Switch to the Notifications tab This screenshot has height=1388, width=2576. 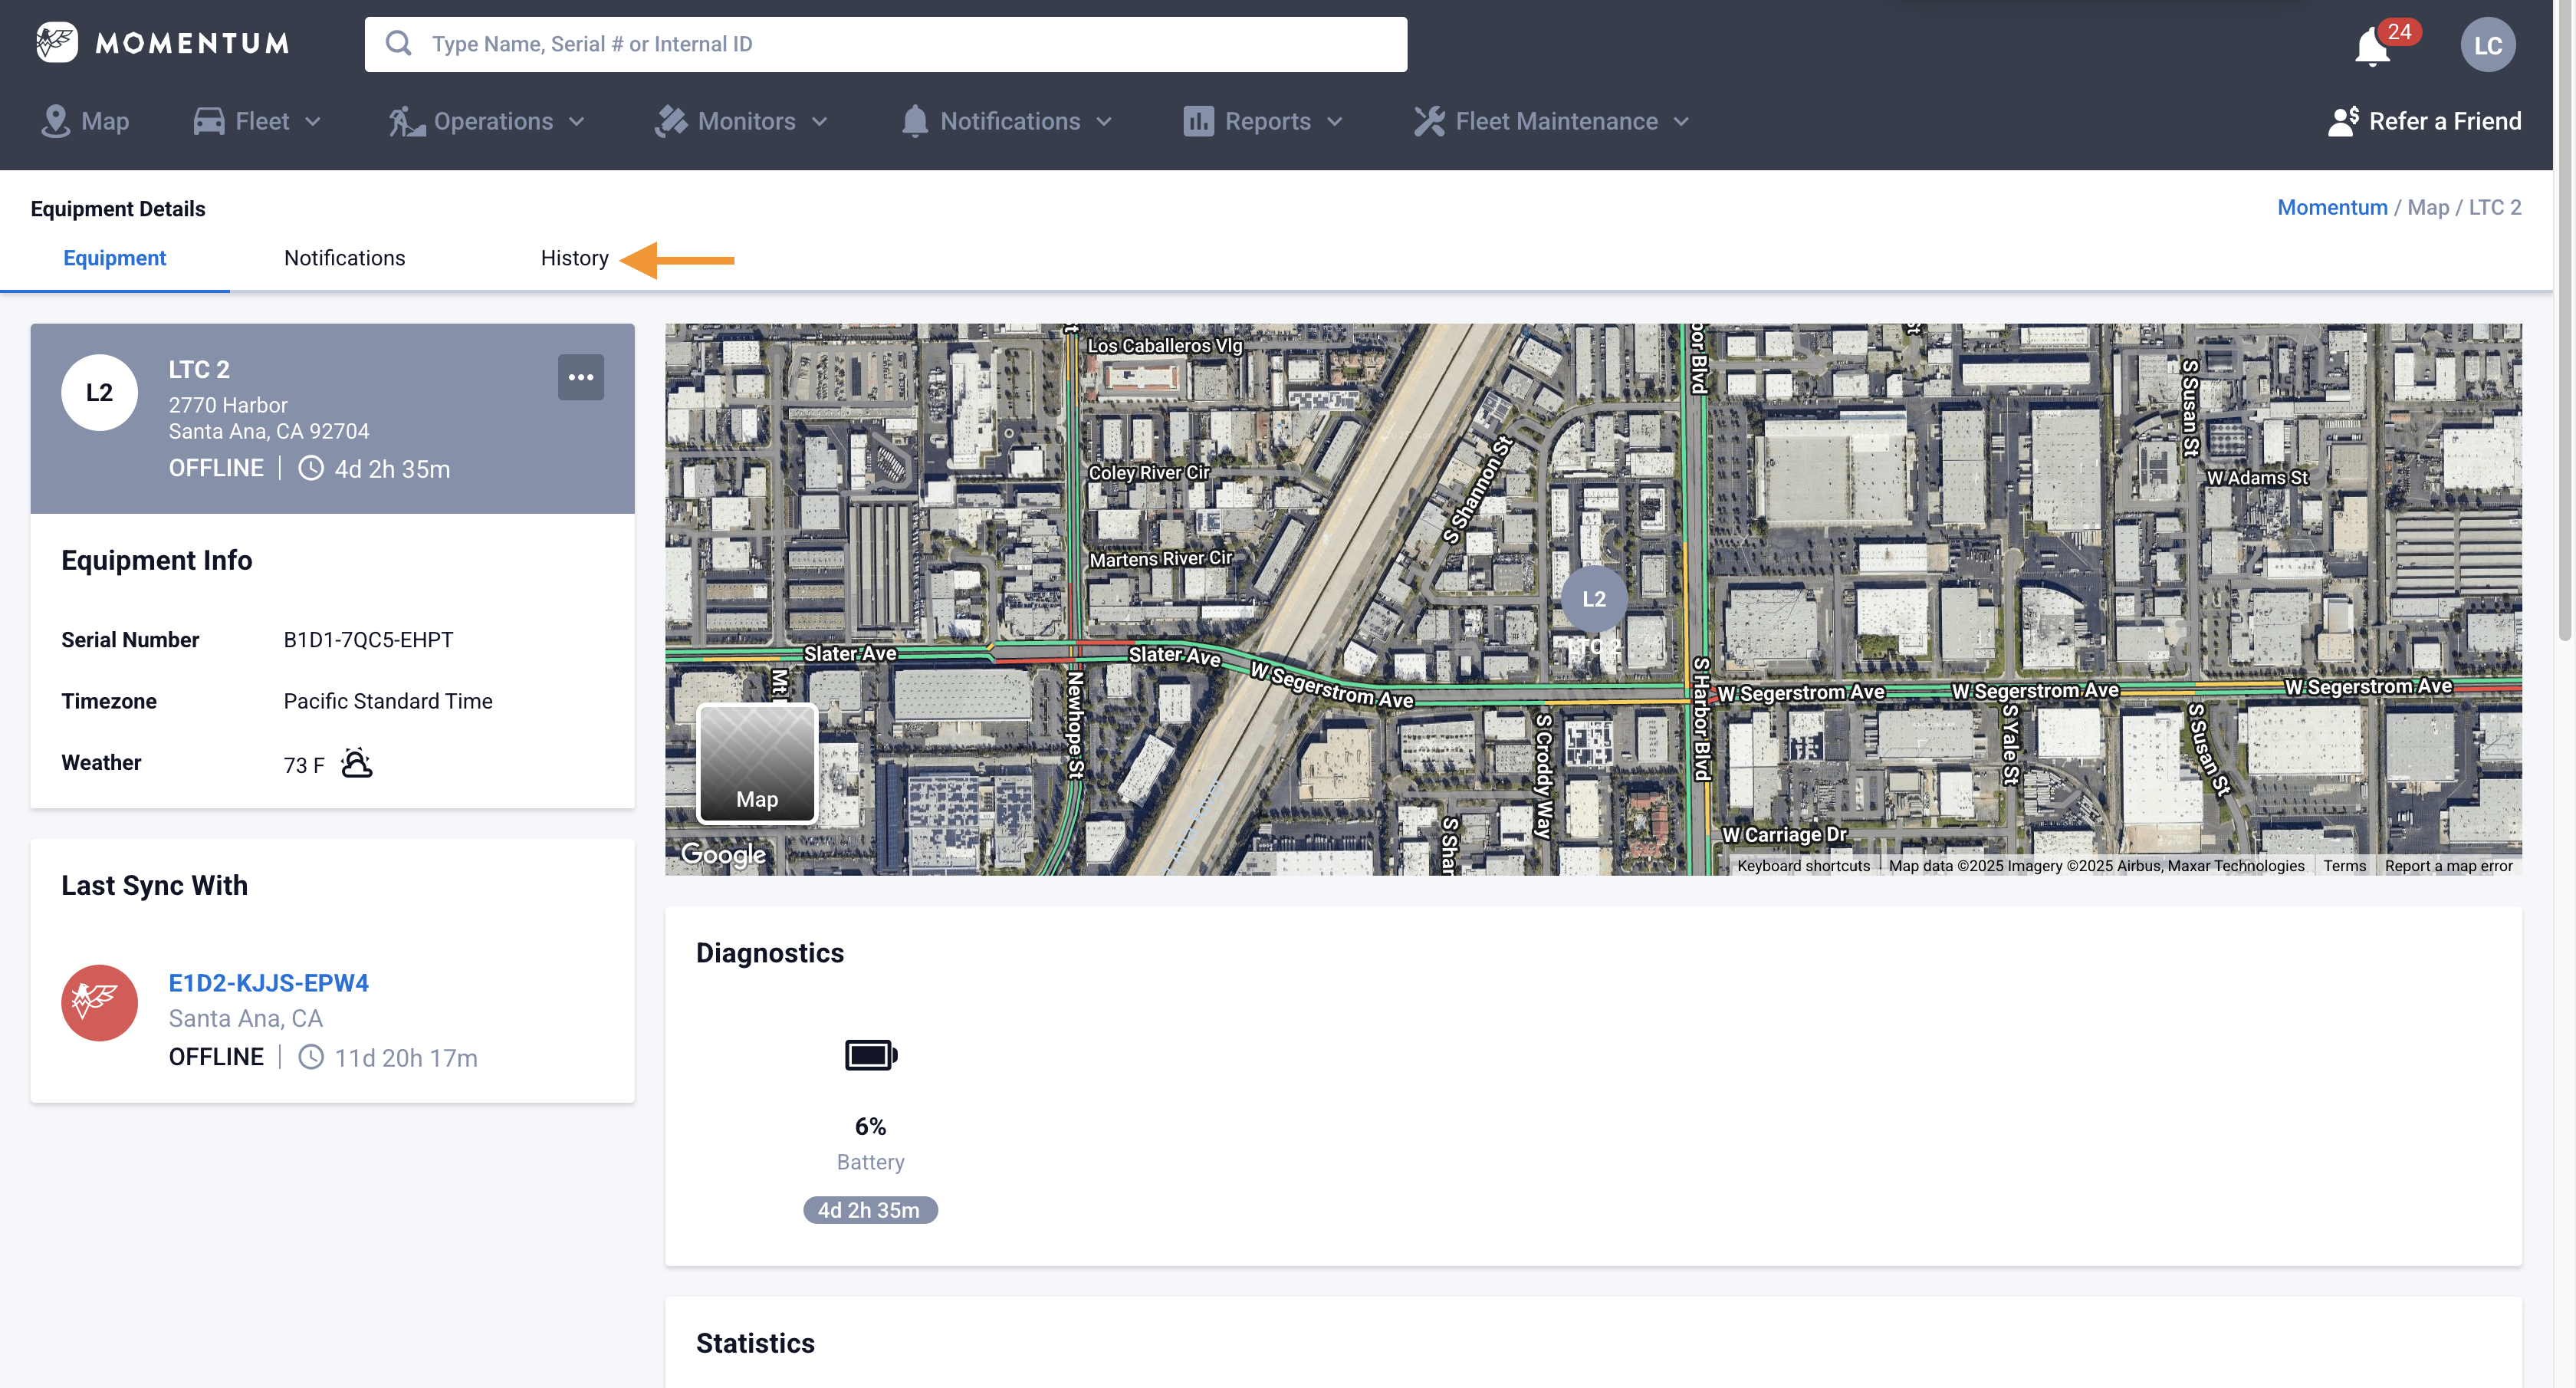point(344,258)
